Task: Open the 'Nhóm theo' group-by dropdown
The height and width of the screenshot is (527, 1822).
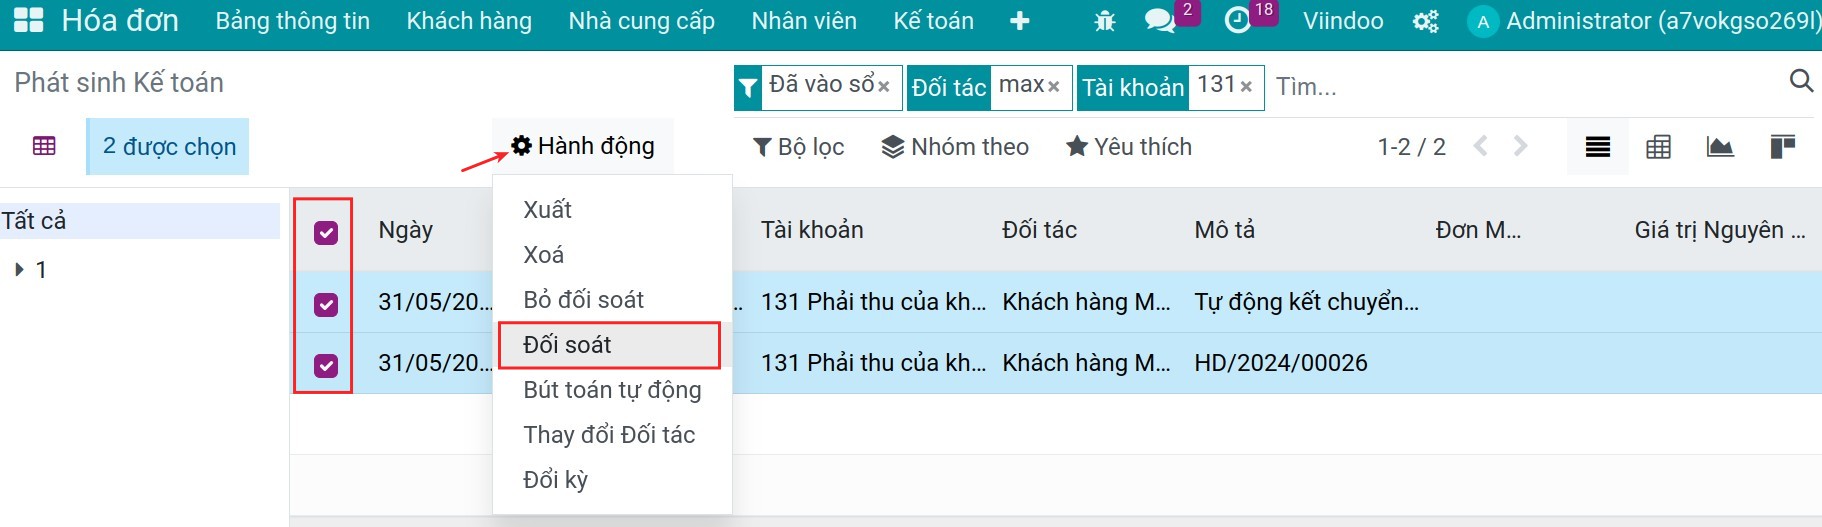Action: (x=955, y=147)
